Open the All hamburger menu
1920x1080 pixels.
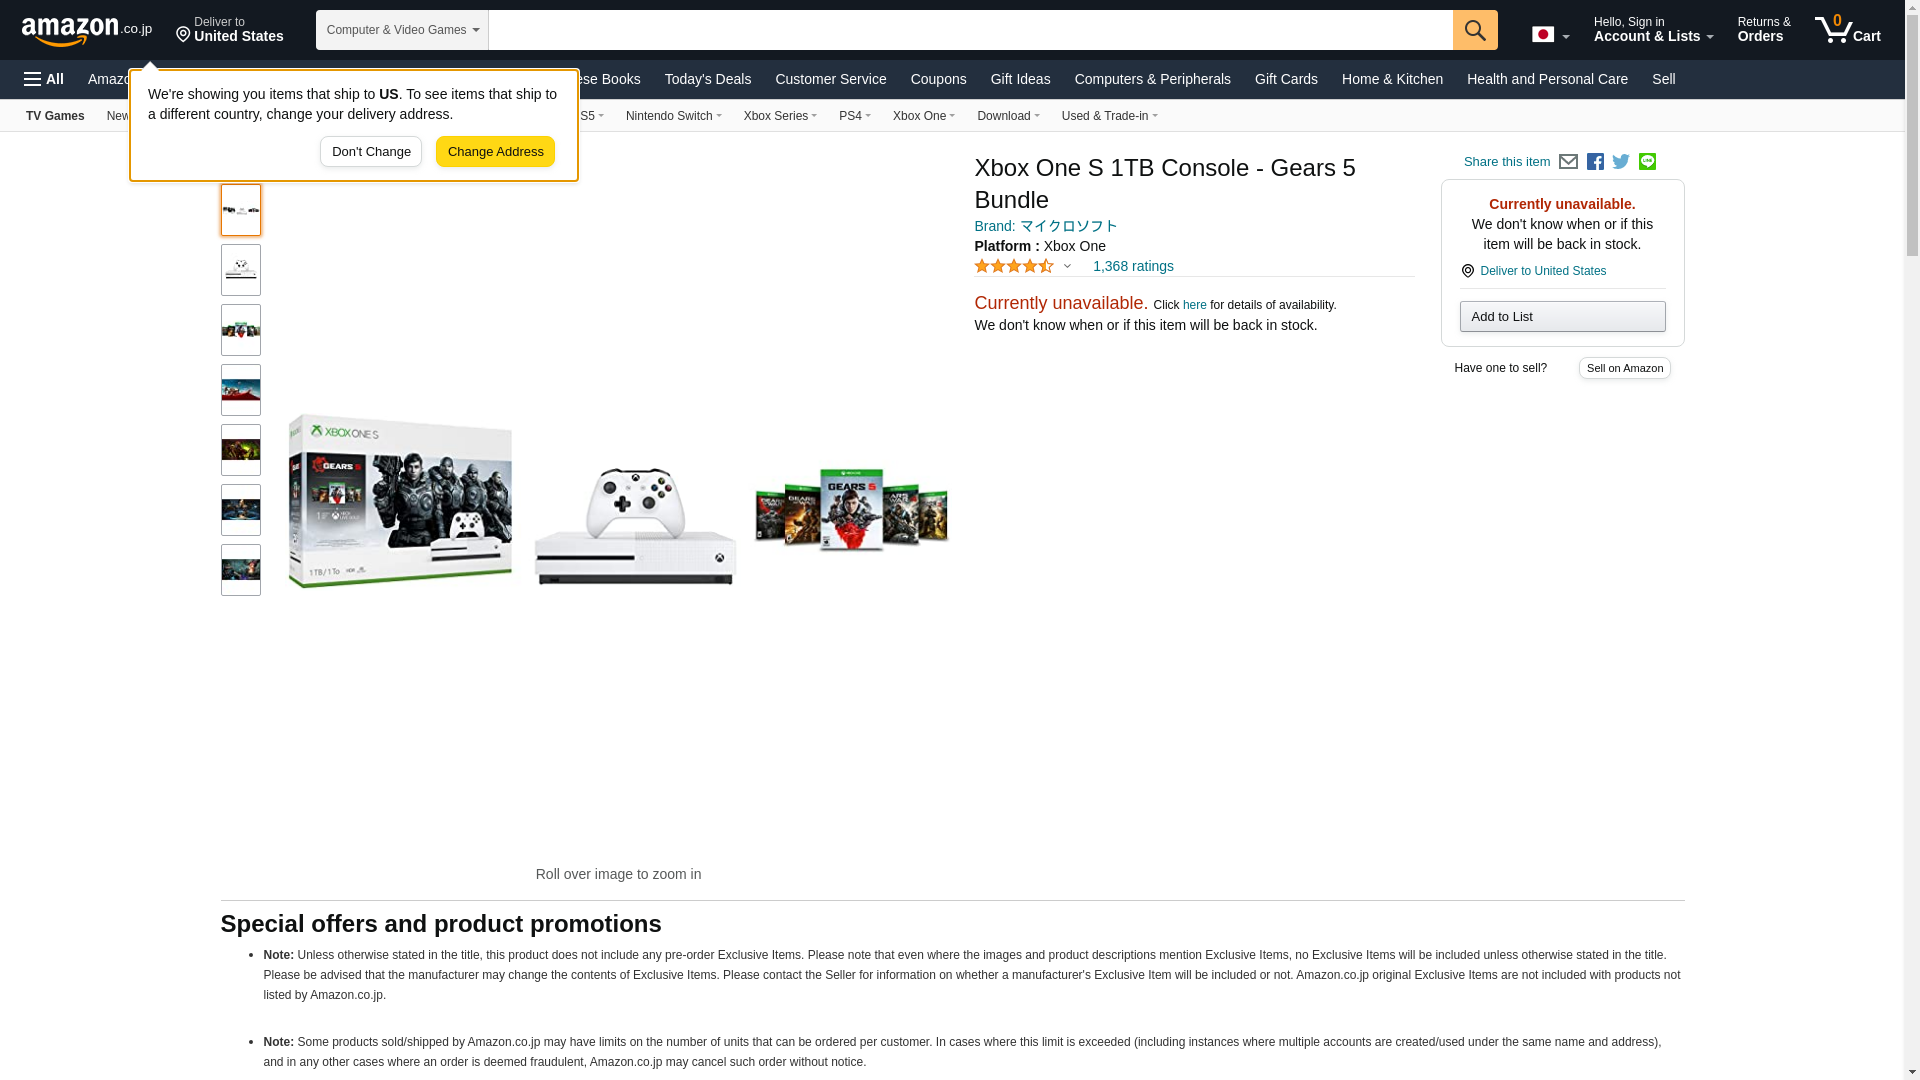44,79
